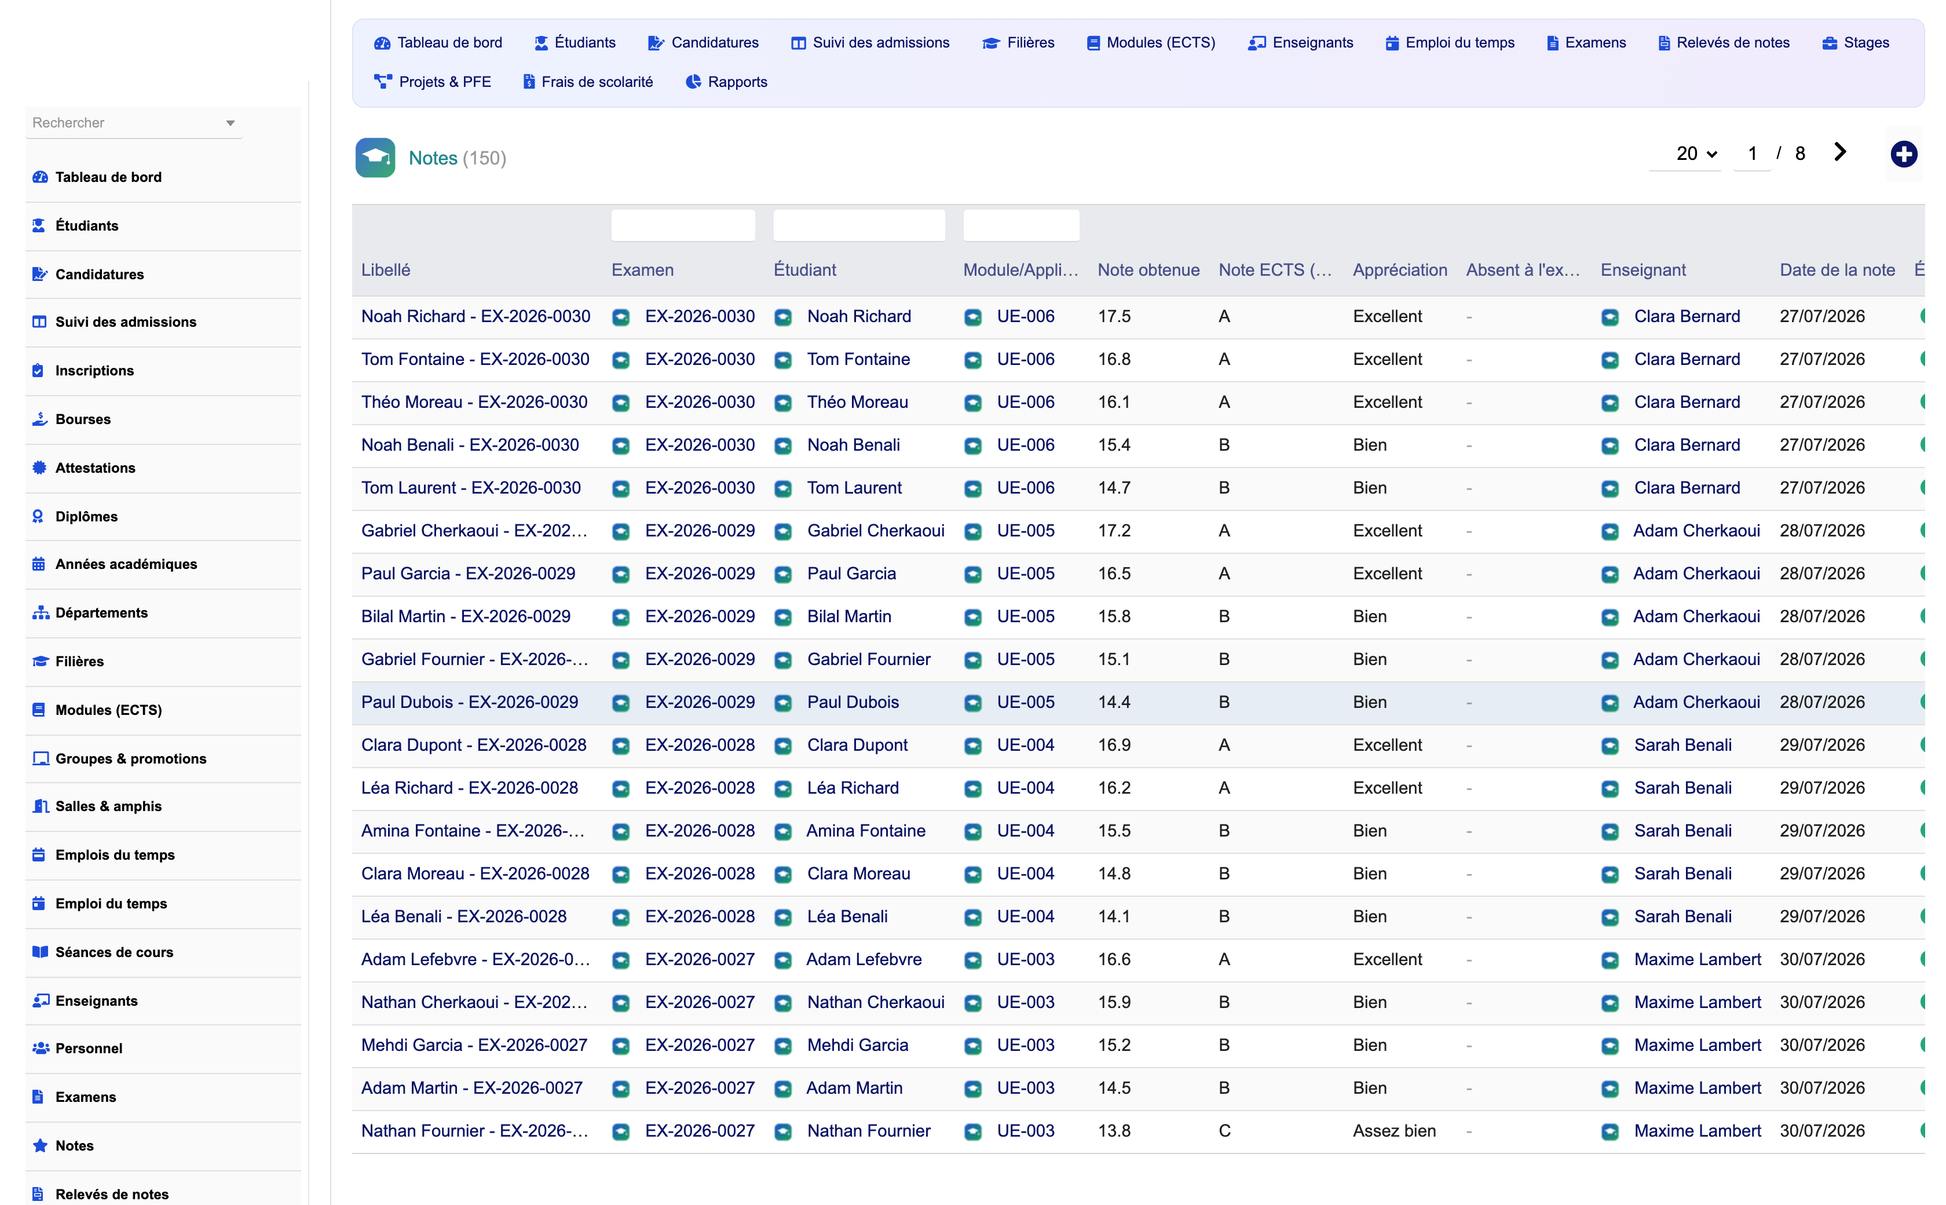Click date 29/07/2026 in Léa Benali row

point(1822,917)
